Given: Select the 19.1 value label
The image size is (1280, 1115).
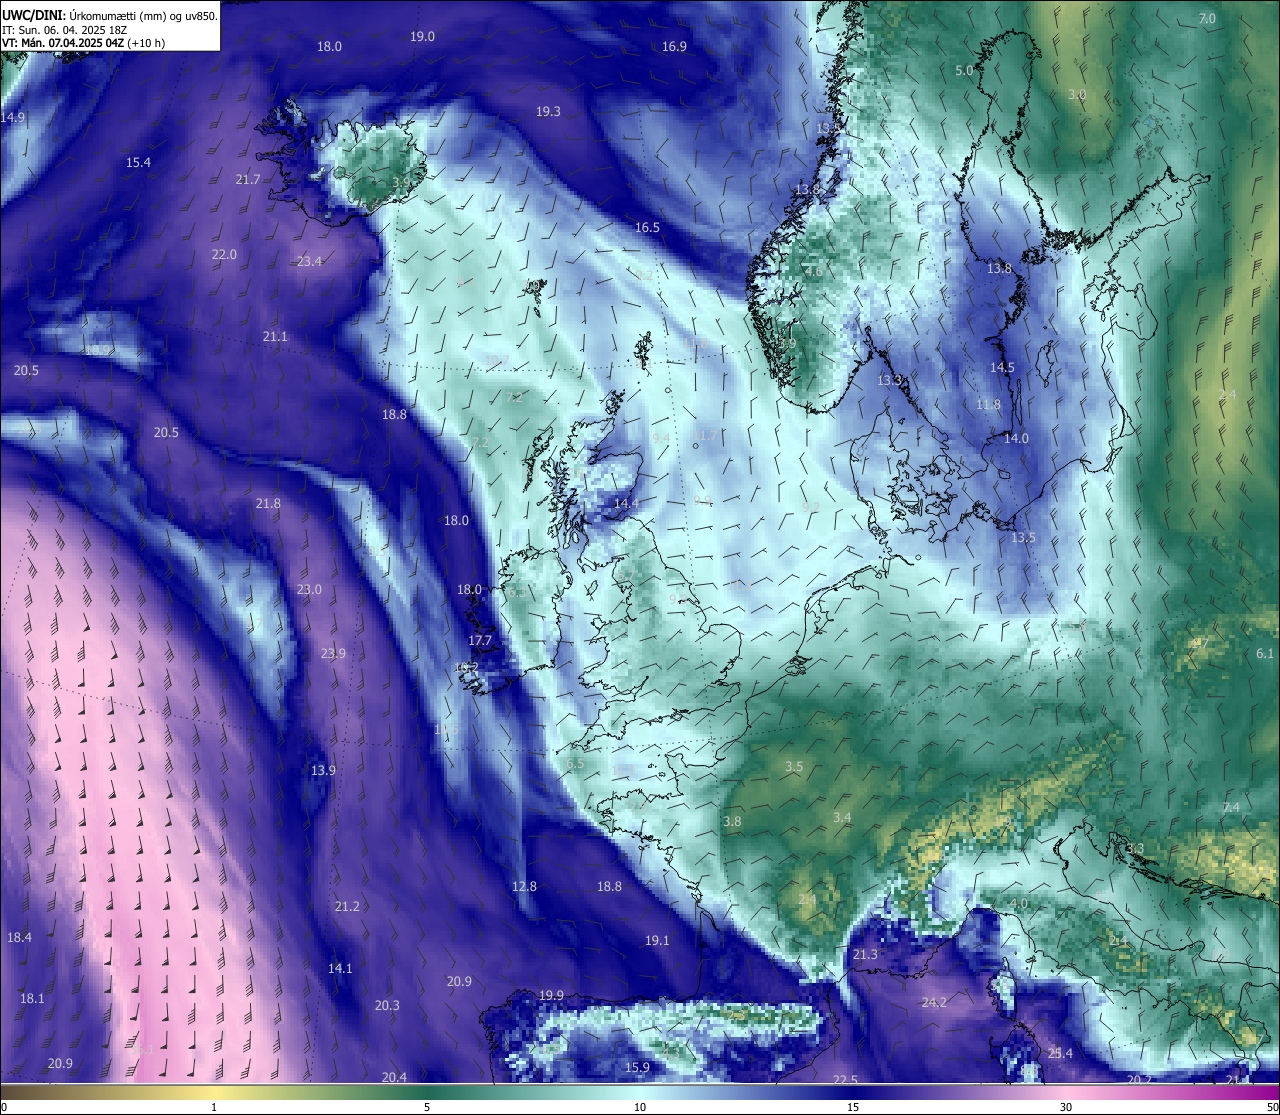Looking at the screenshot, I should (657, 941).
